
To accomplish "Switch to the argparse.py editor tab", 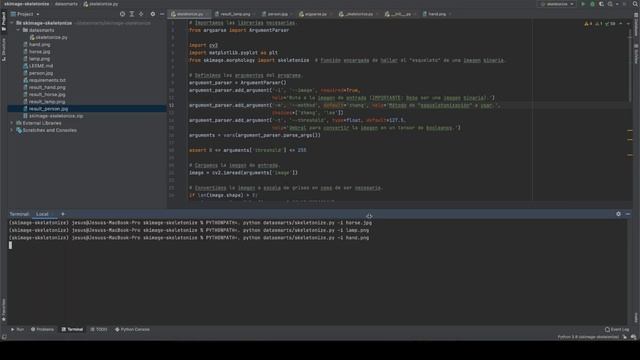I will point(315,14).
